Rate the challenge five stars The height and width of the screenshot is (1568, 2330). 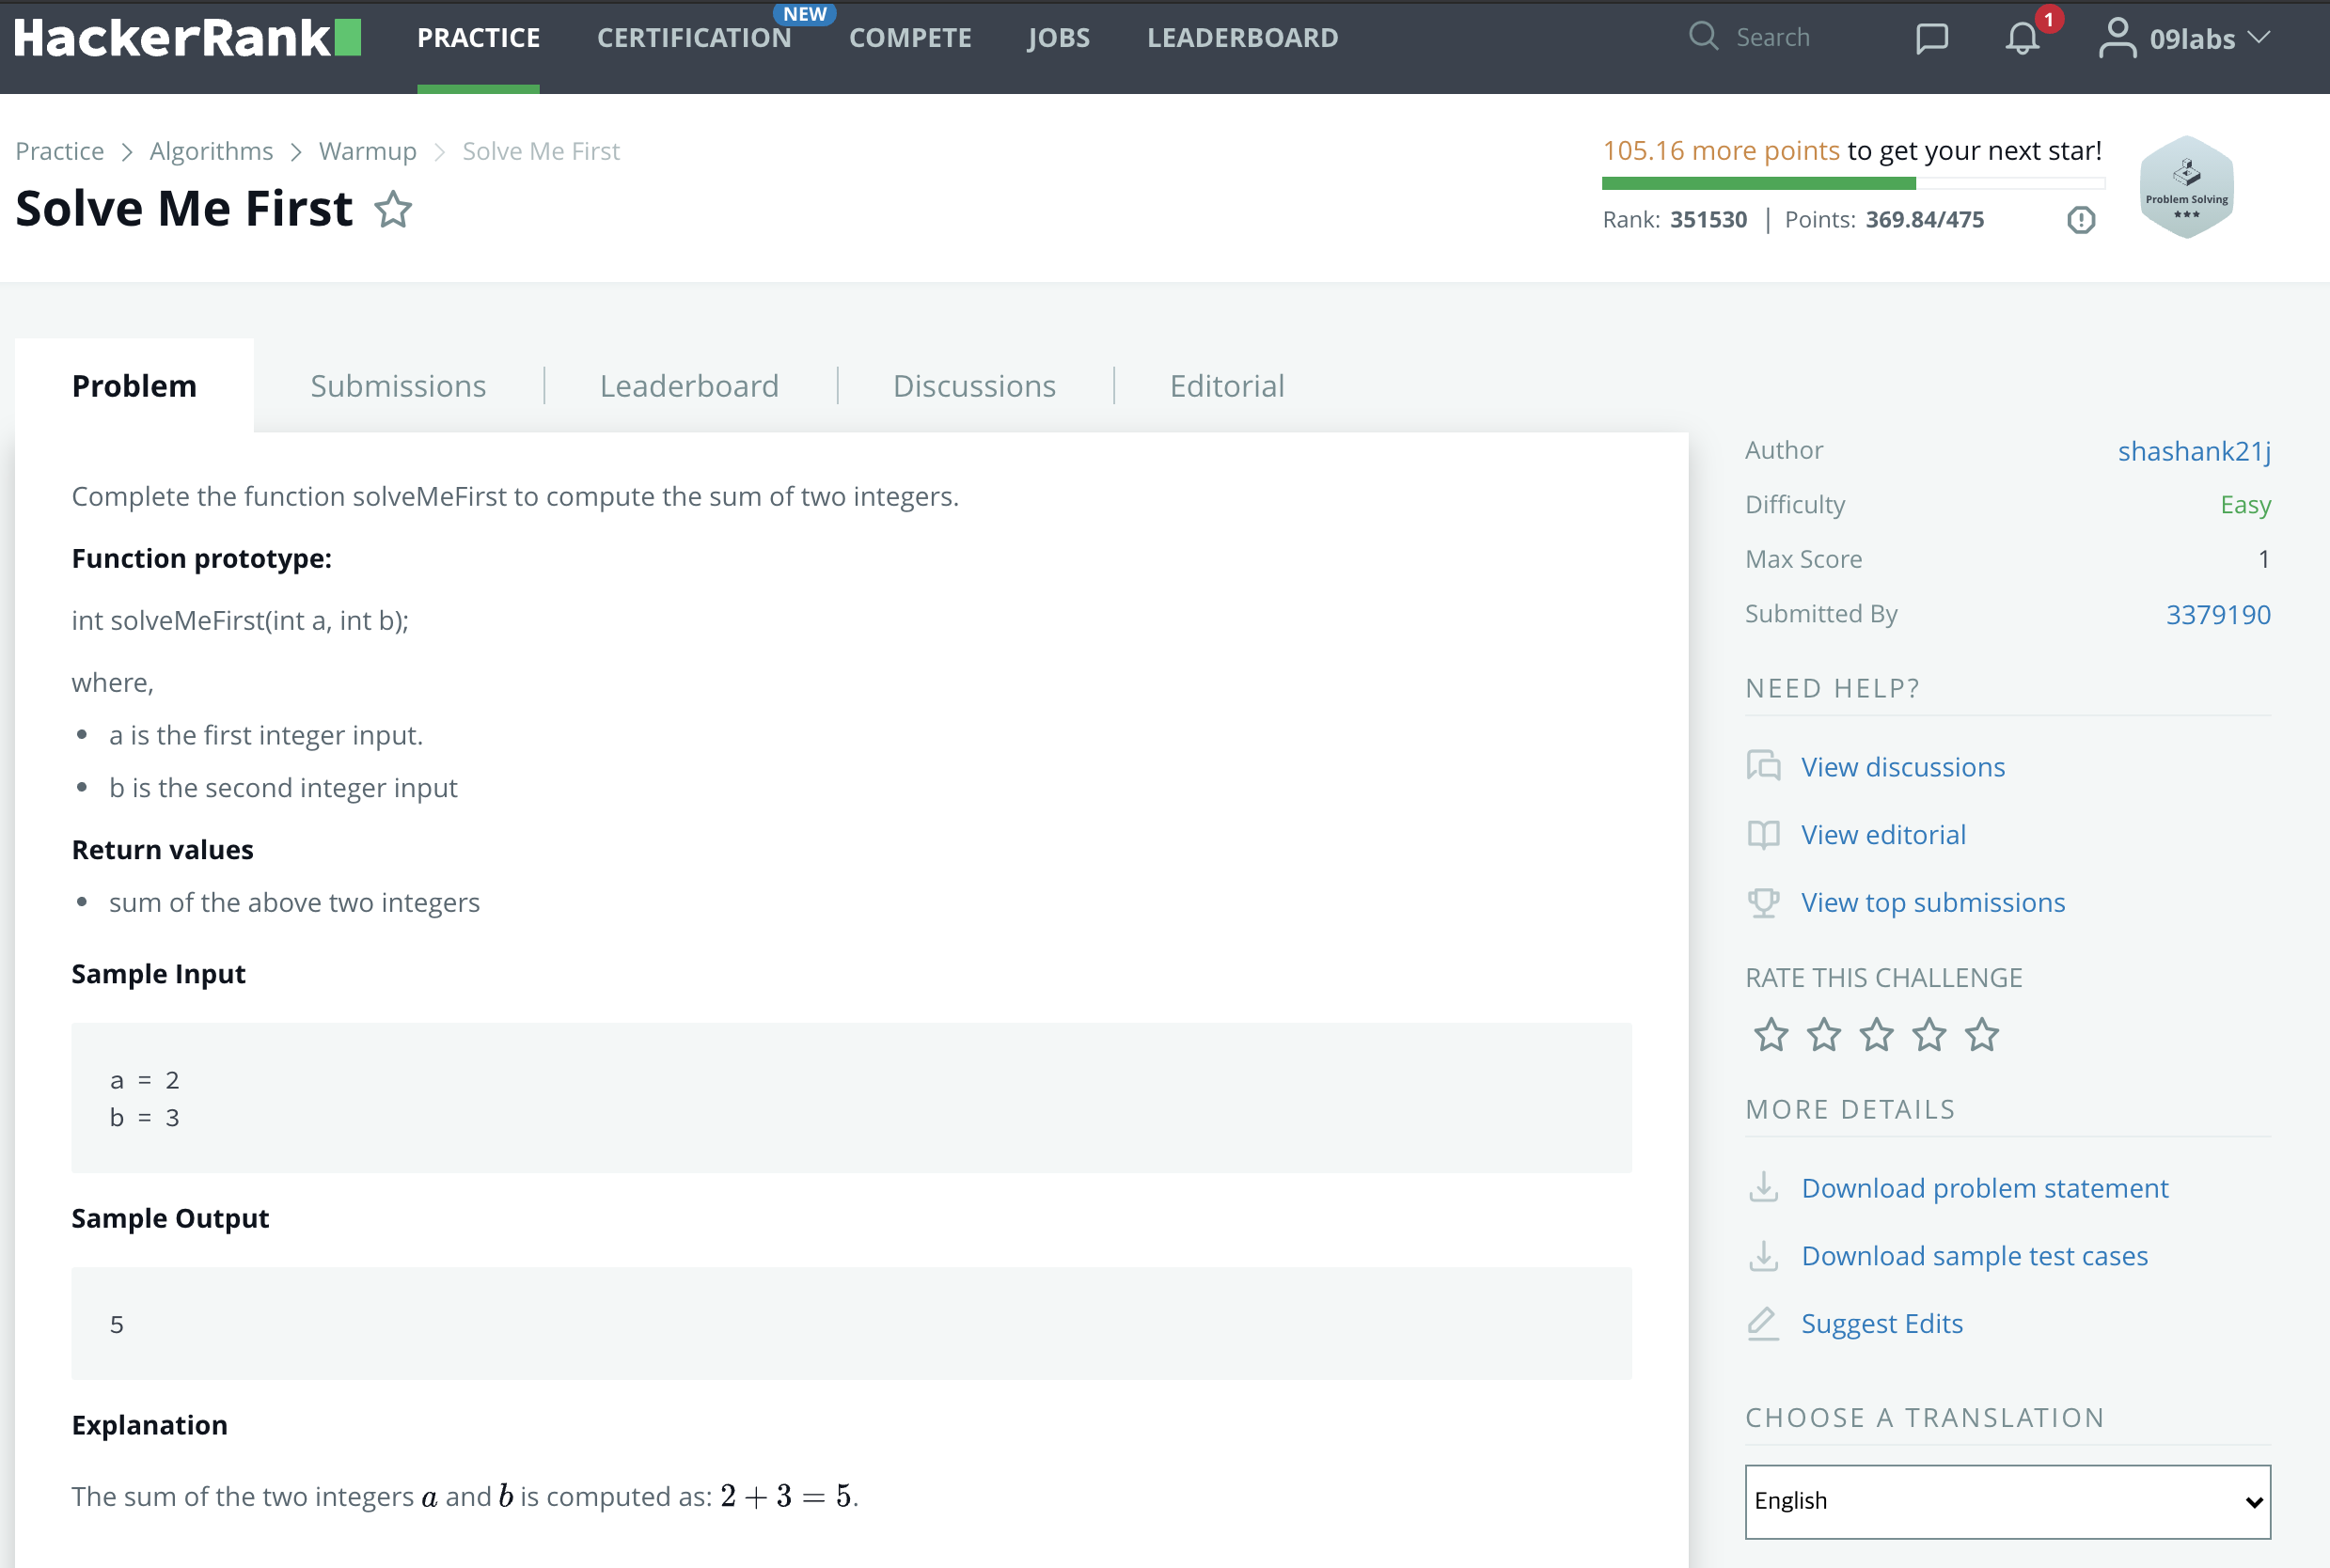[1981, 1035]
